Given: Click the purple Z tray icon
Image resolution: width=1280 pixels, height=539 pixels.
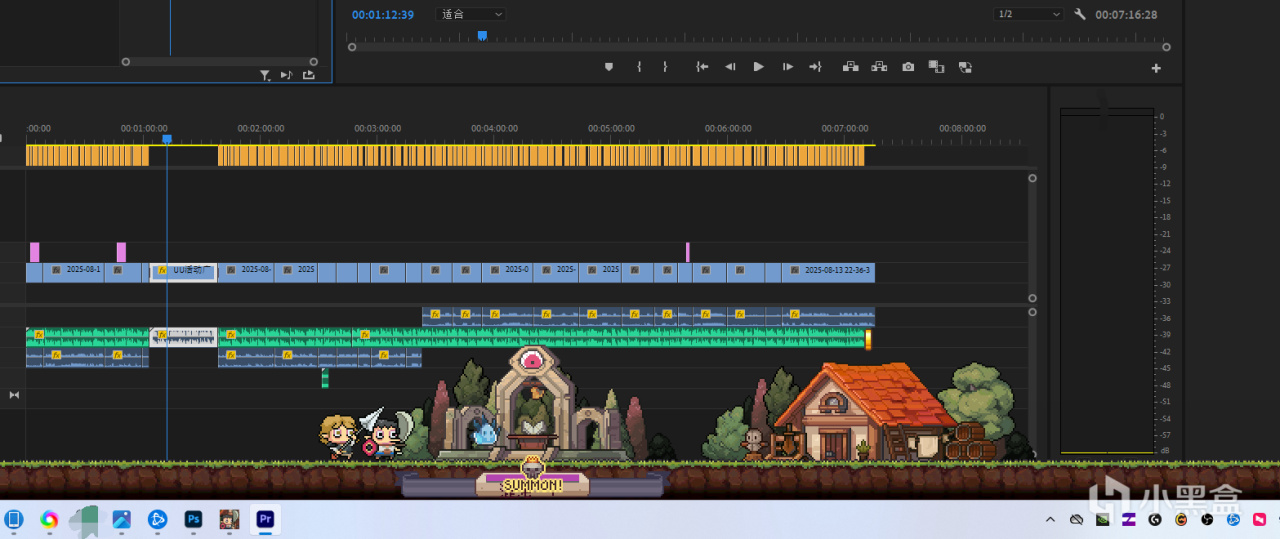Looking at the screenshot, I should [1129, 520].
